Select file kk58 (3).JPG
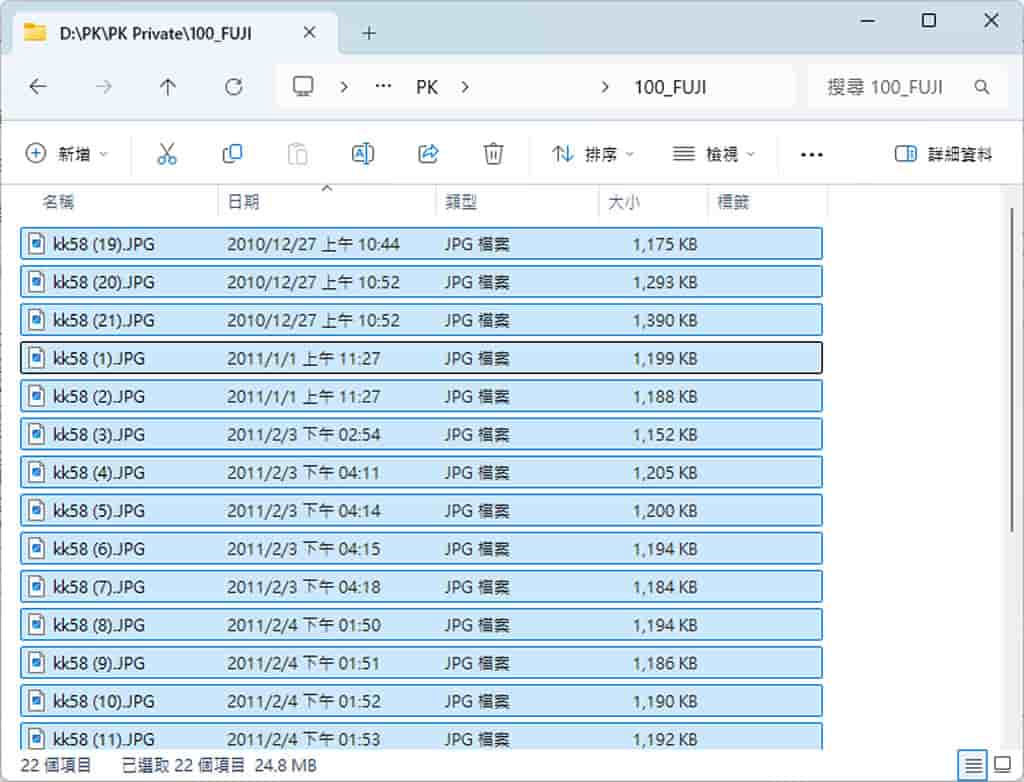The image size is (1024, 782). point(421,434)
